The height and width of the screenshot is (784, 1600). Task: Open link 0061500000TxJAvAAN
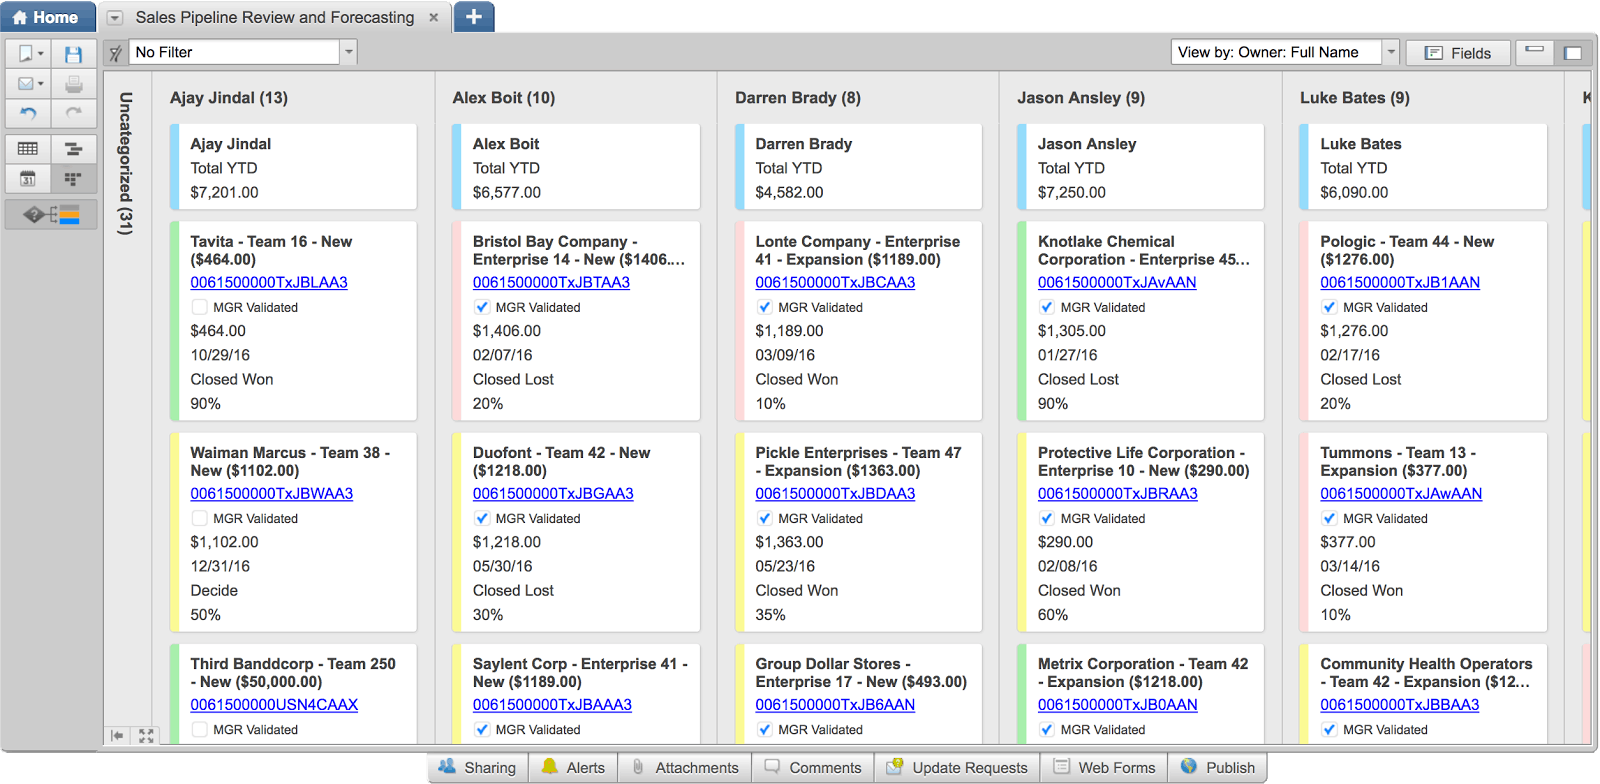(1117, 282)
